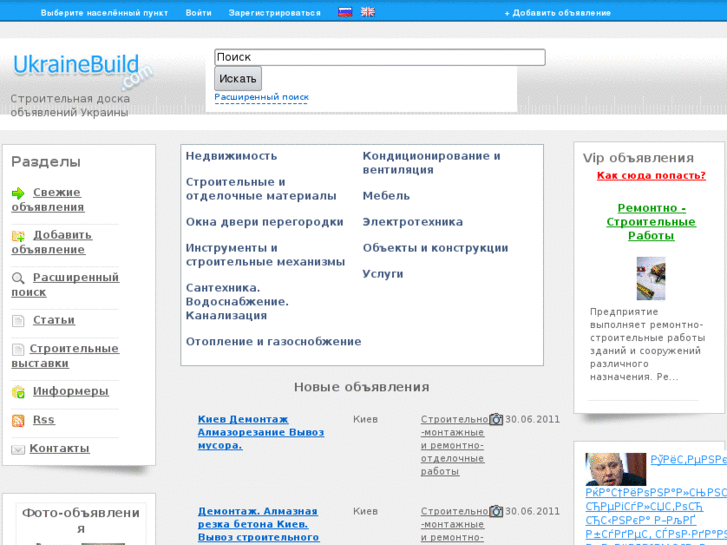Open Инструменты и строительные механизмы category

click(x=266, y=255)
